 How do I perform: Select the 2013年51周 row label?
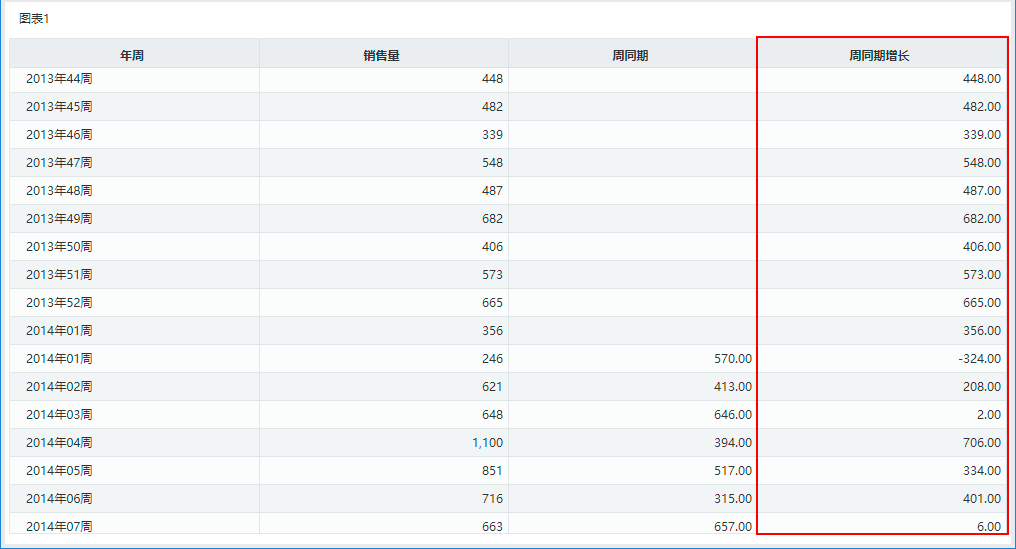click(x=59, y=274)
